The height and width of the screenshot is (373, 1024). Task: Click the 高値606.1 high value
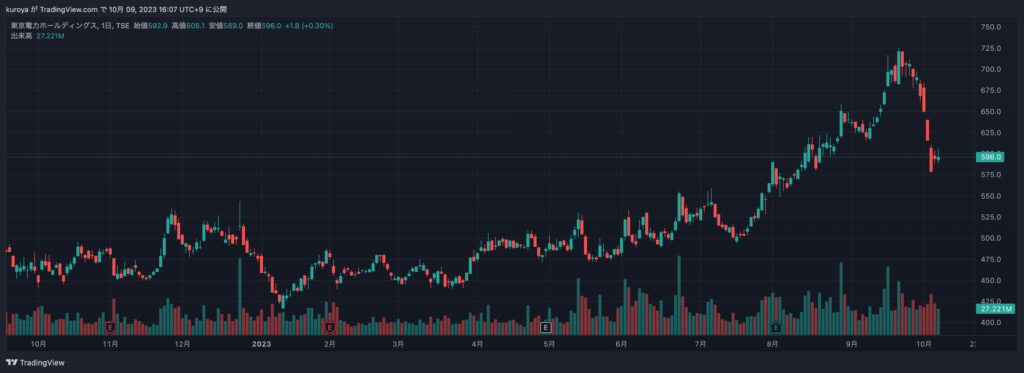point(188,26)
